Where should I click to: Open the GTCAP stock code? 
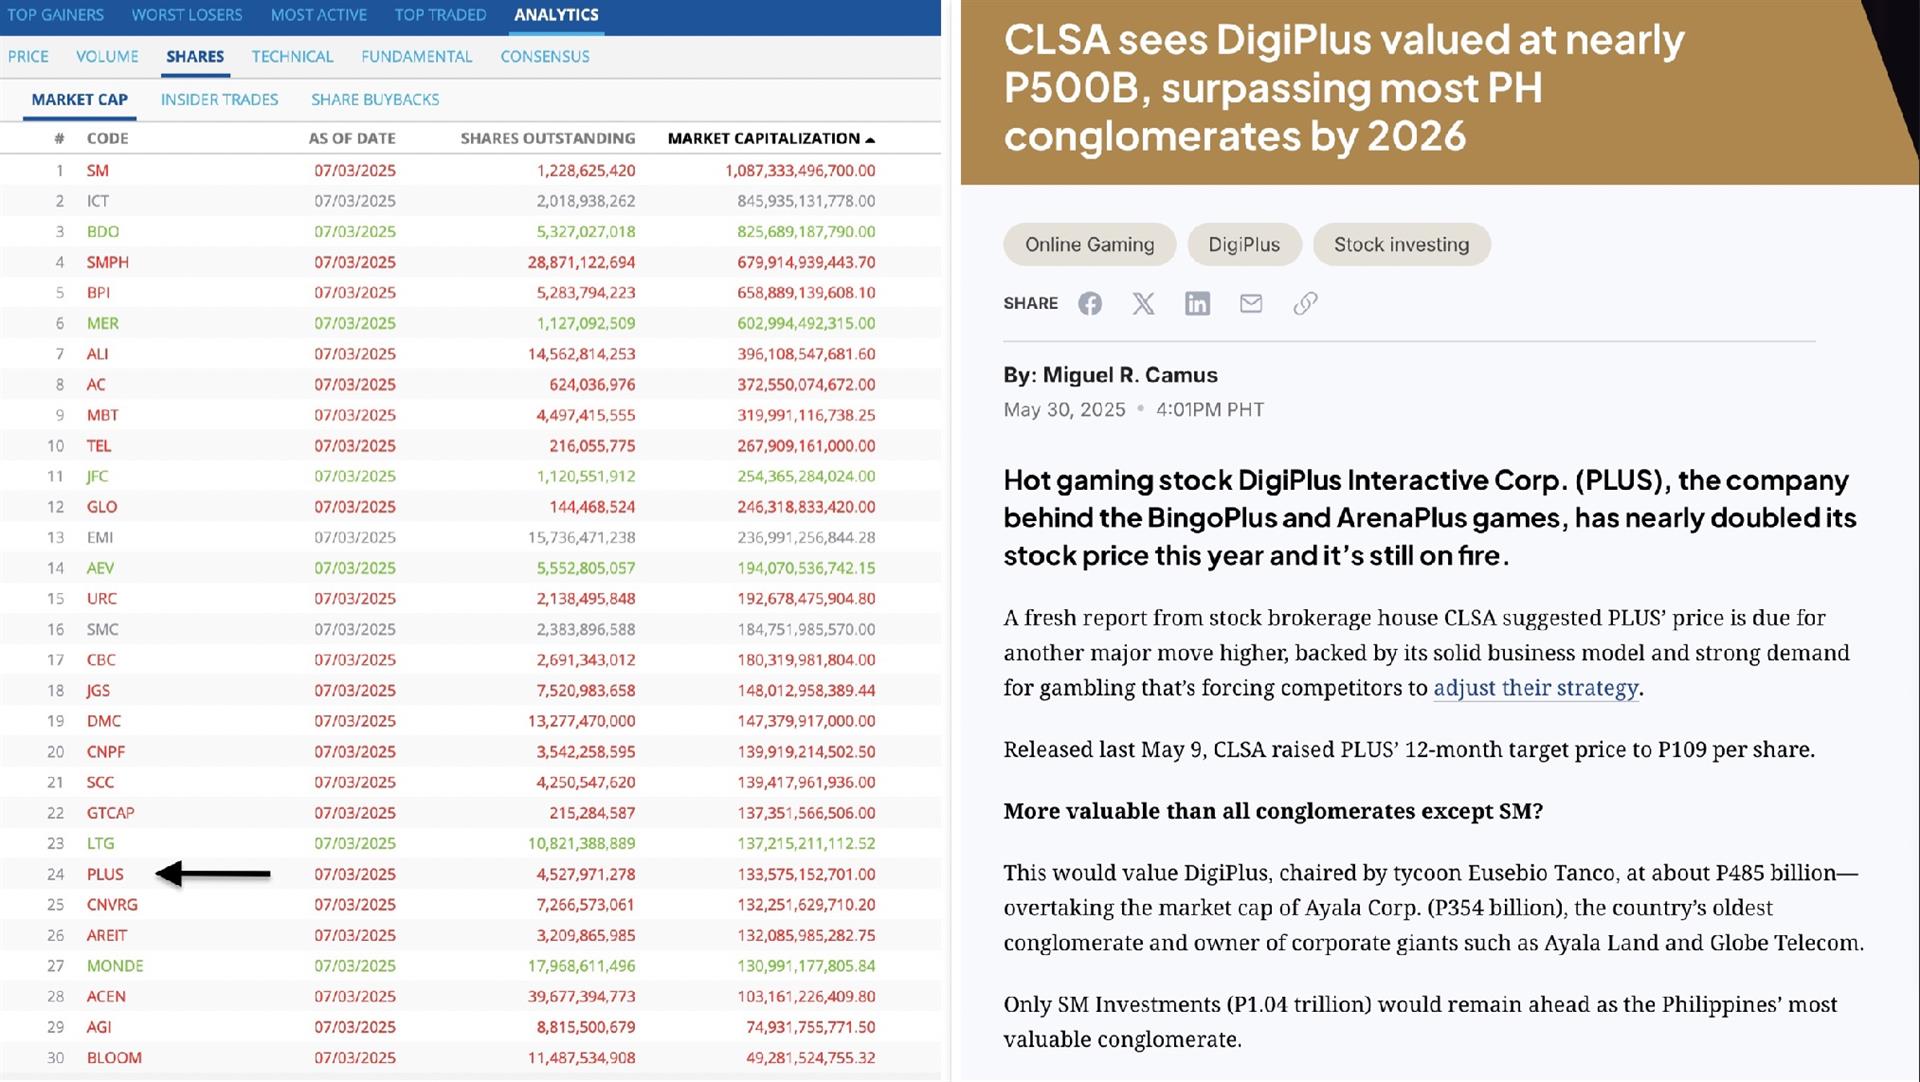[x=110, y=813]
